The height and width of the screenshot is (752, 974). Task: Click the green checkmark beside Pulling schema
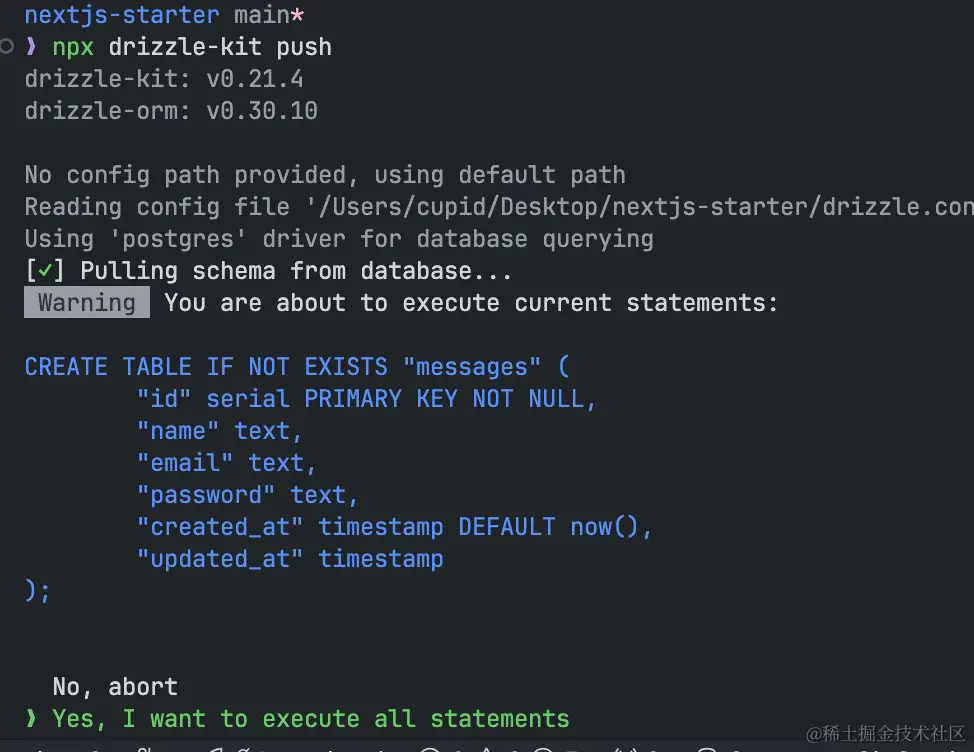click(x=45, y=271)
